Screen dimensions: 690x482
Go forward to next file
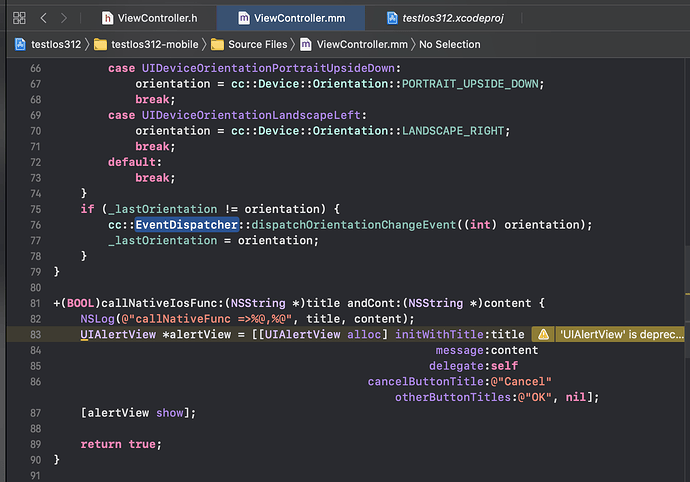[x=64, y=18]
